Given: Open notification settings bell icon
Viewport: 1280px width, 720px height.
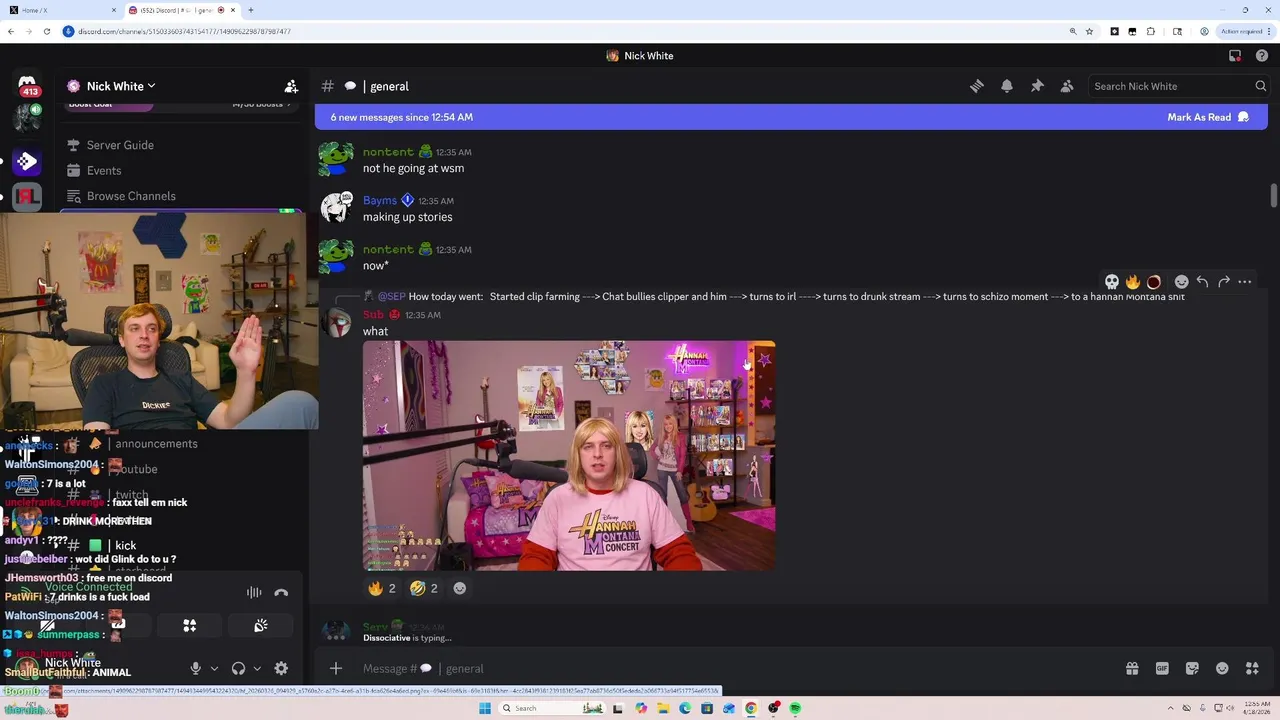Looking at the screenshot, I should click(1007, 86).
